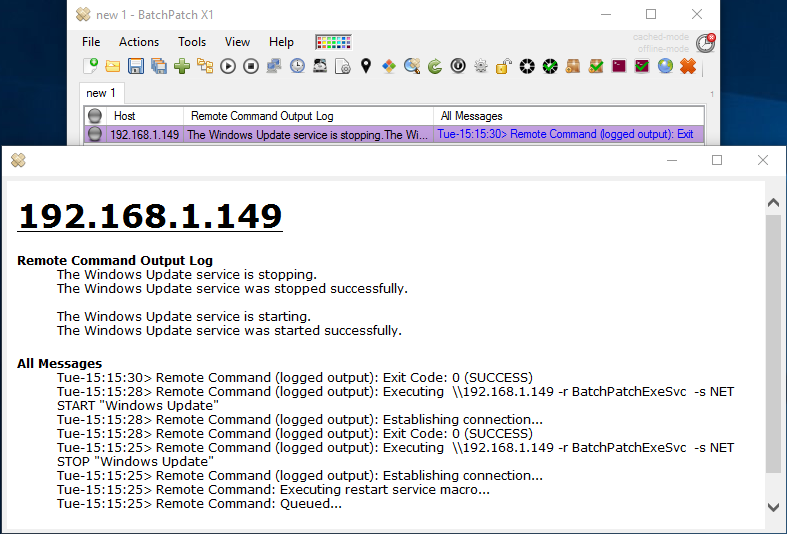Open the scheduler blue clock icon
This screenshot has width=787, height=534.
[297, 66]
